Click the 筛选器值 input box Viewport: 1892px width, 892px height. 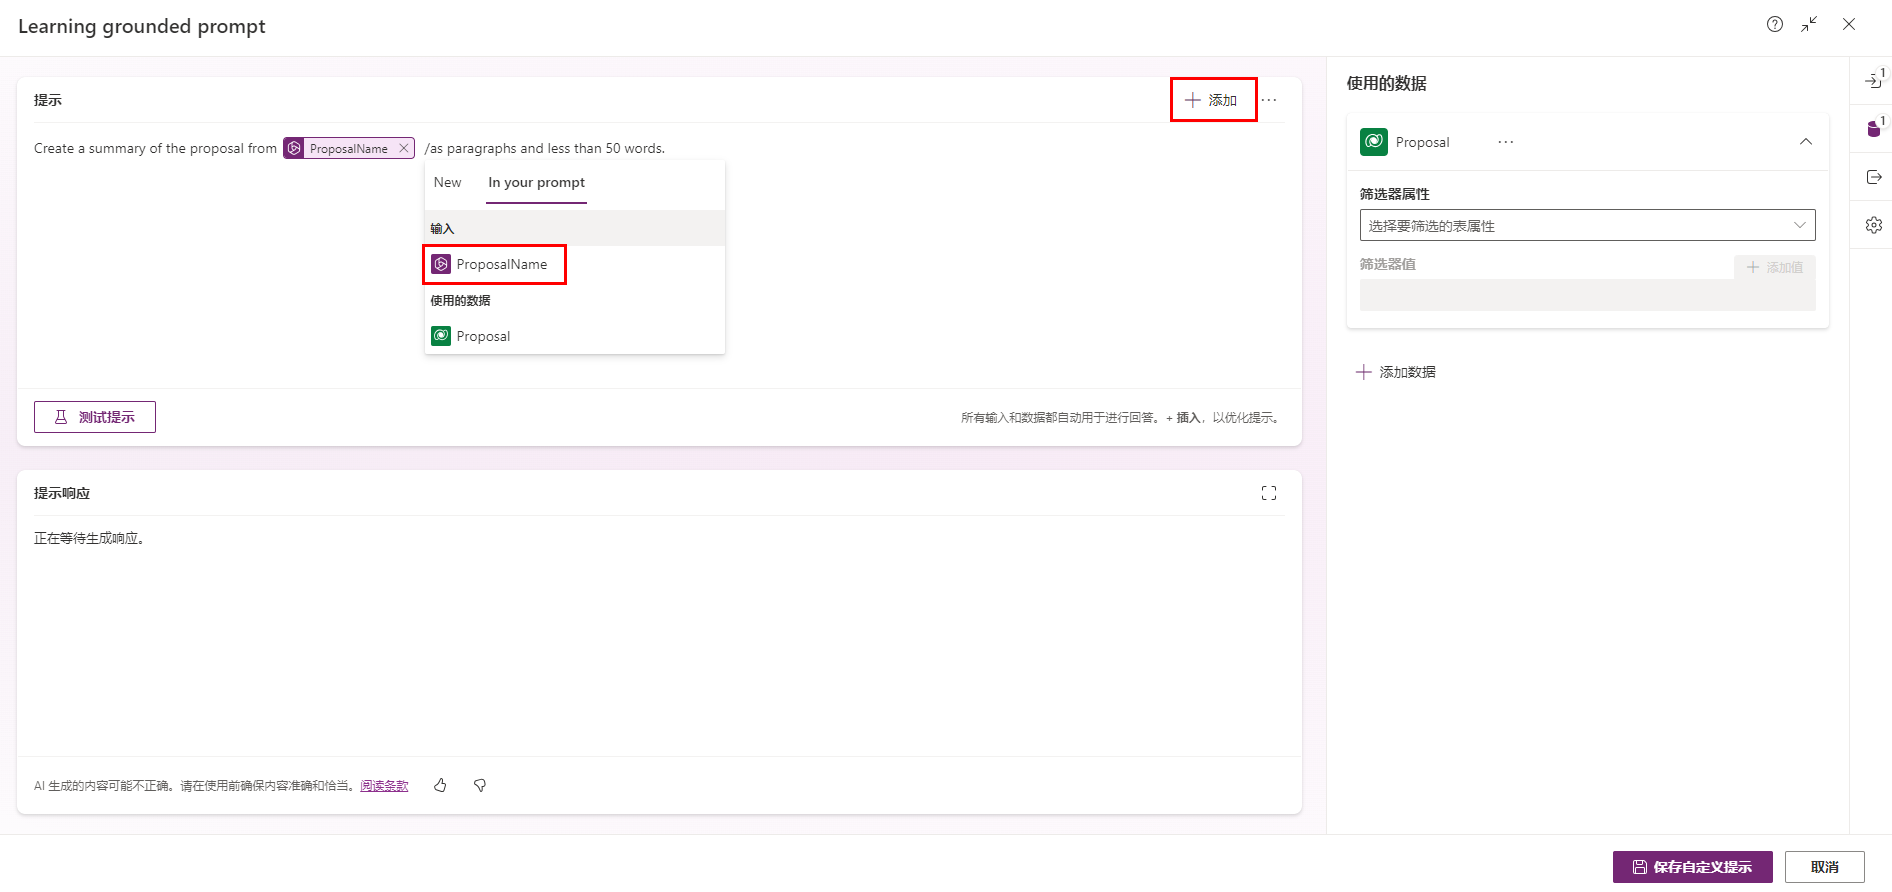[1587, 295]
